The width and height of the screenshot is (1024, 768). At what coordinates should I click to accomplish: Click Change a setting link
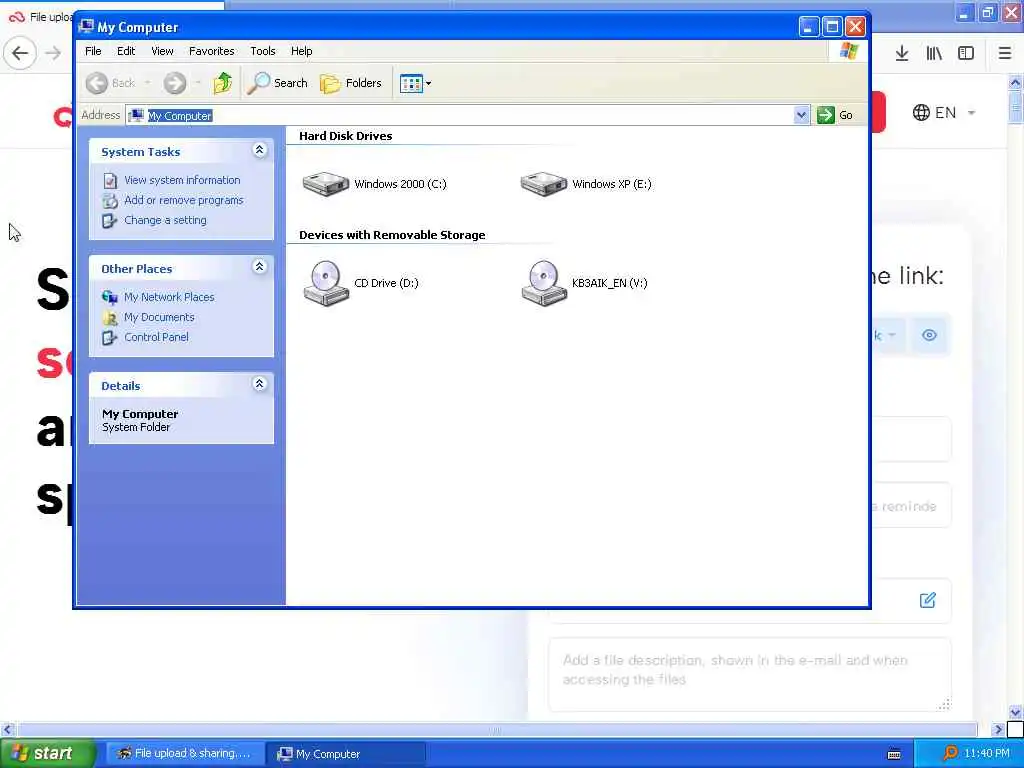165,221
